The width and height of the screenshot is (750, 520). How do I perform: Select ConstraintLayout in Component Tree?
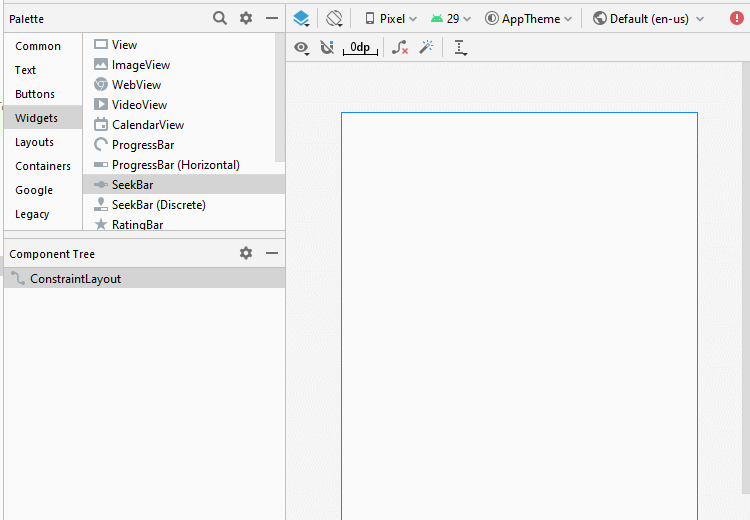pyautogui.click(x=144, y=278)
